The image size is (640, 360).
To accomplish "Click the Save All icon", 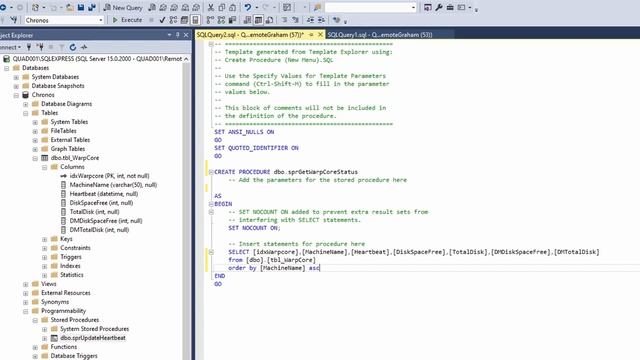I will pos(92,7).
